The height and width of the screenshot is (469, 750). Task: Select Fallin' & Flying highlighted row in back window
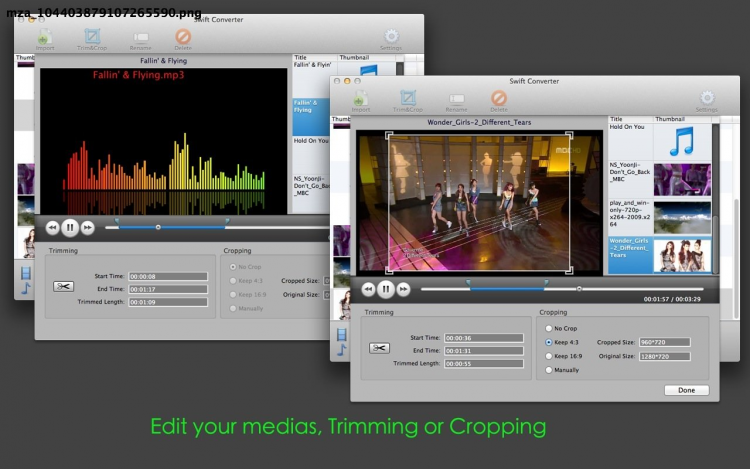coord(311,117)
